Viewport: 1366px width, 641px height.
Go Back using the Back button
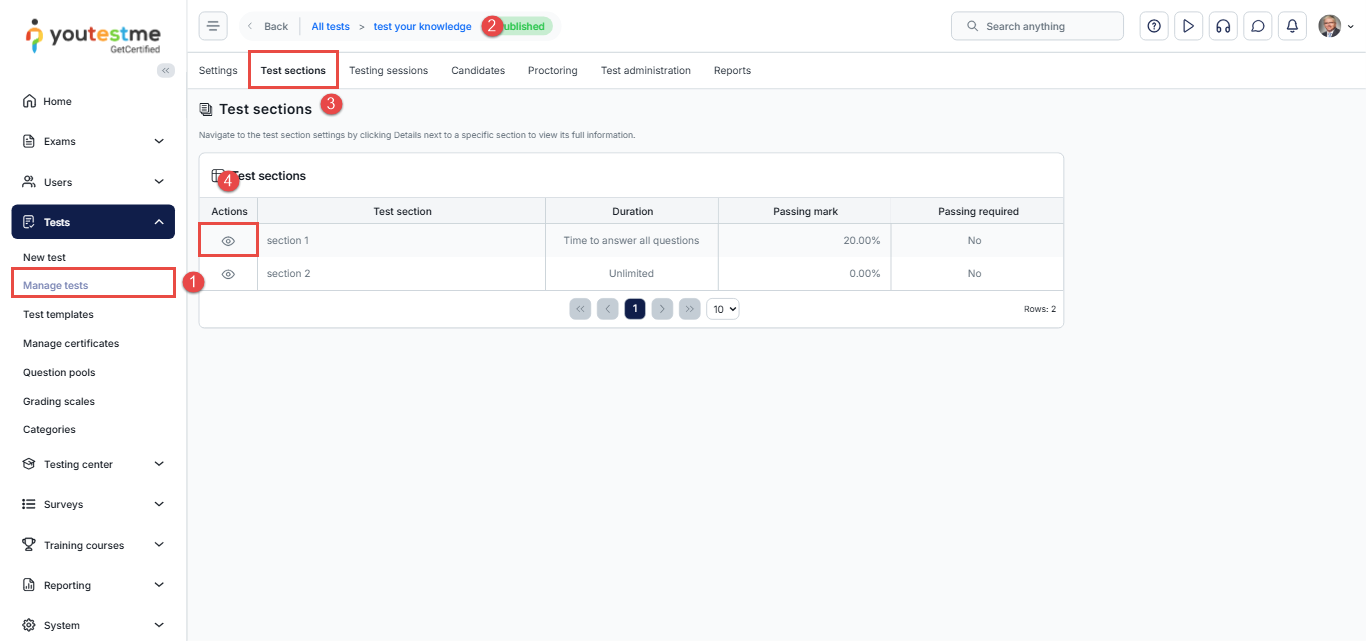pyautogui.click(x=268, y=27)
